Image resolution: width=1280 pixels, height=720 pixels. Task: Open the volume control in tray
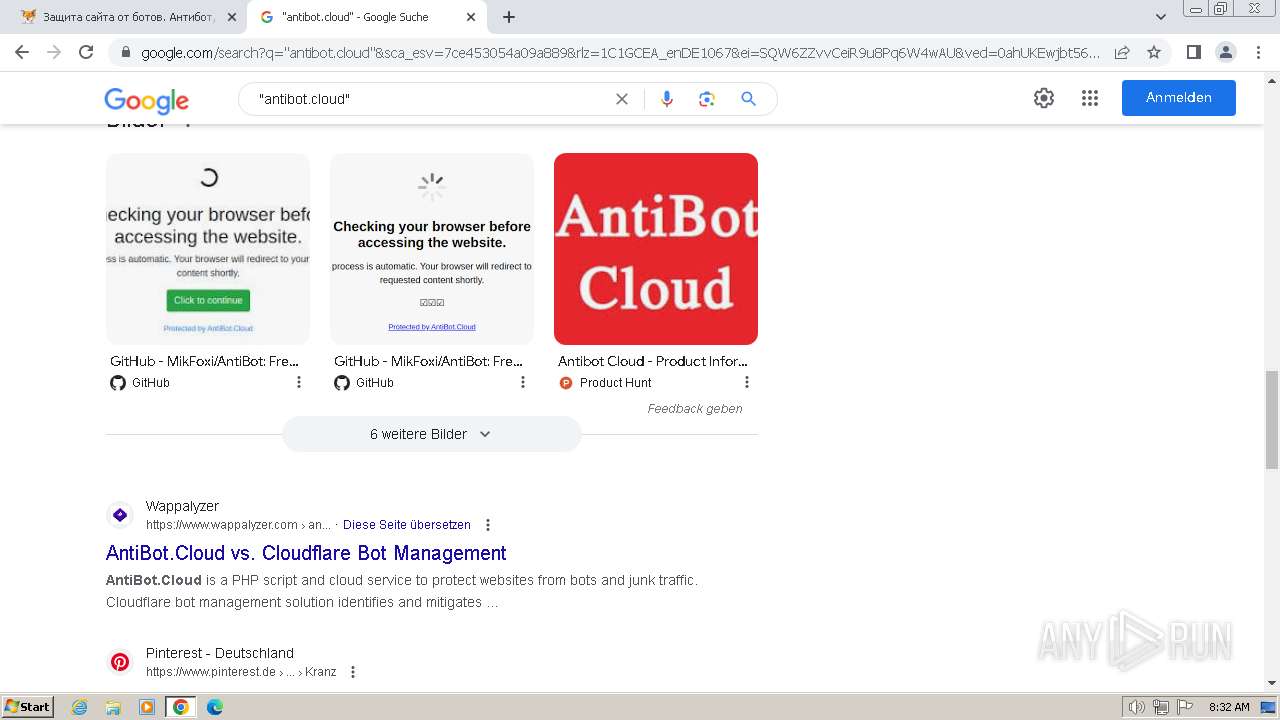click(1137, 707)
